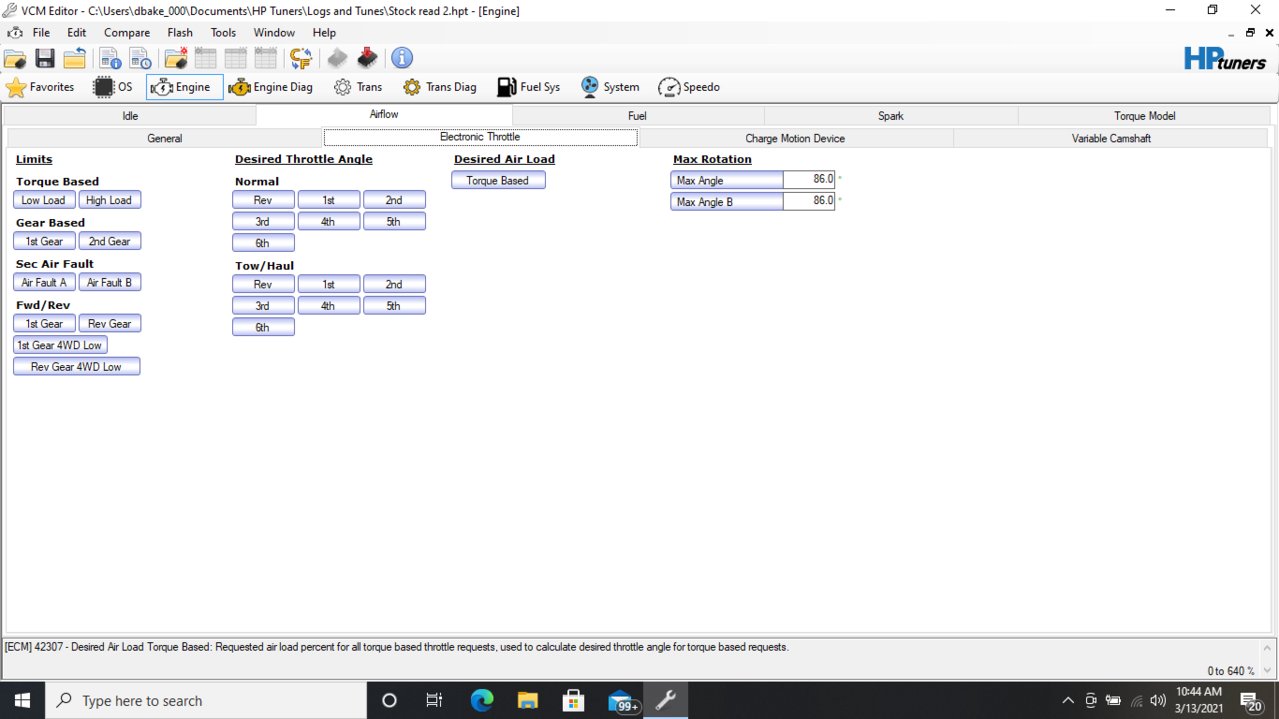Screen dimensions: 1279x719
Task: Click the ECM 42307 description text
Action: click(x=397, y=647)
